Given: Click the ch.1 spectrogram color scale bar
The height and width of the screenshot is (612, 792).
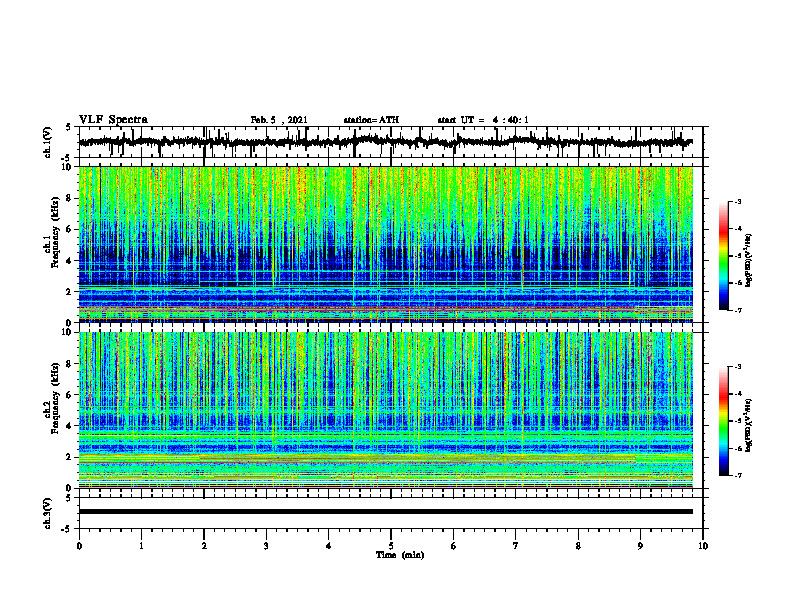Looking at the screenshot, I should [x=724, y=255].
